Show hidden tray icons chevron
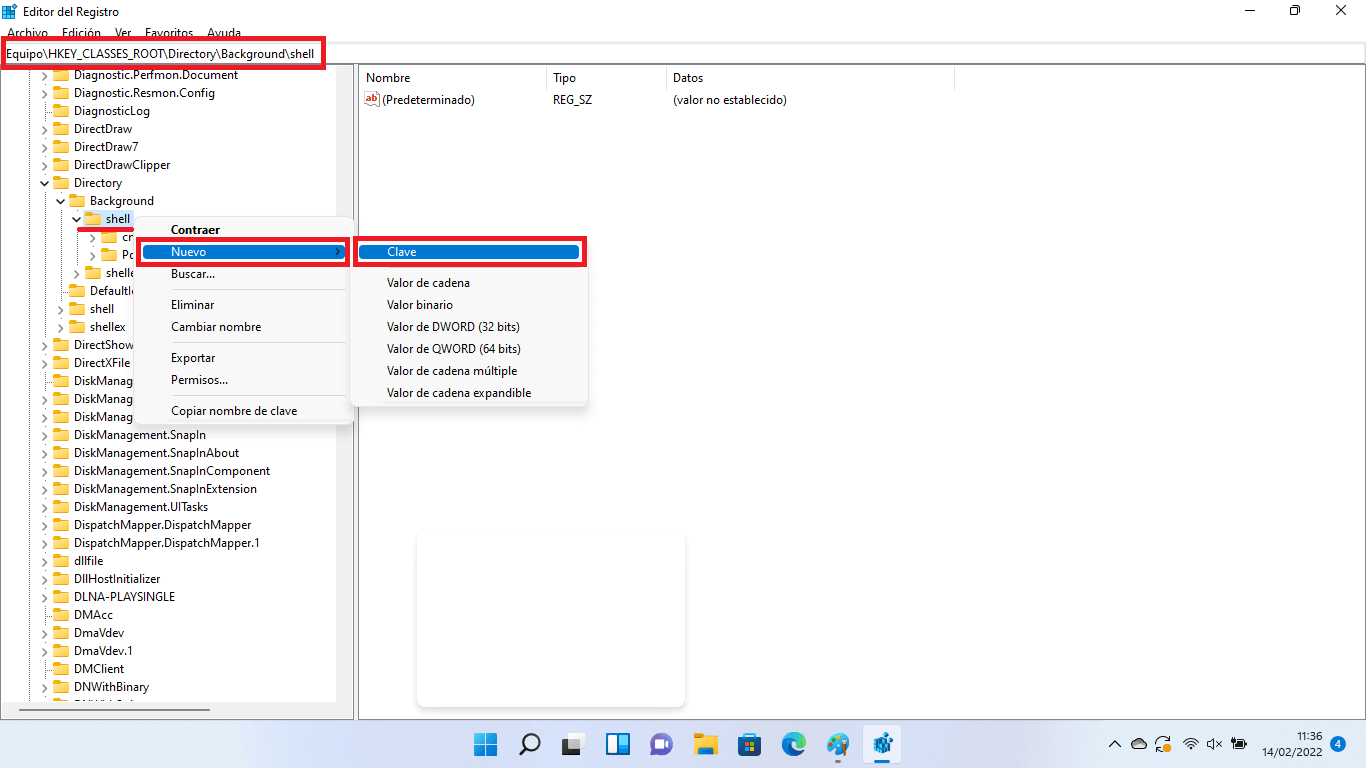The height and width of the screenshot is (769, 1367). [x=1114, y=744]
